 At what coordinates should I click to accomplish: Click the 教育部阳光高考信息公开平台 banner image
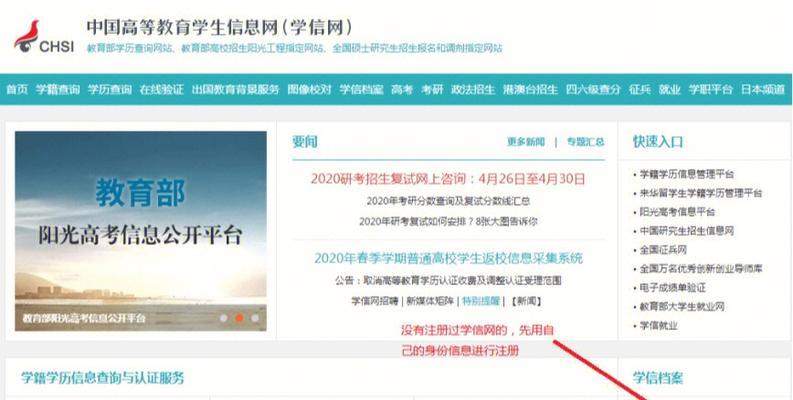click(141, 231)
